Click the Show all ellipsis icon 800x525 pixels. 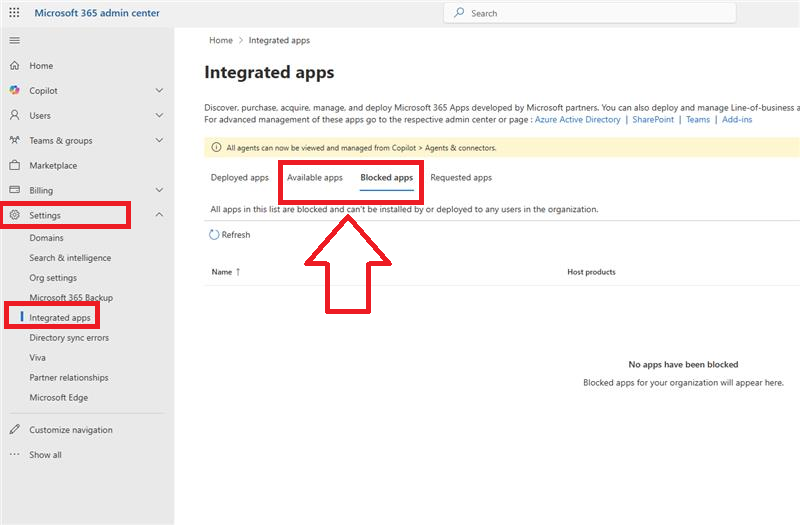click(15, 454)
